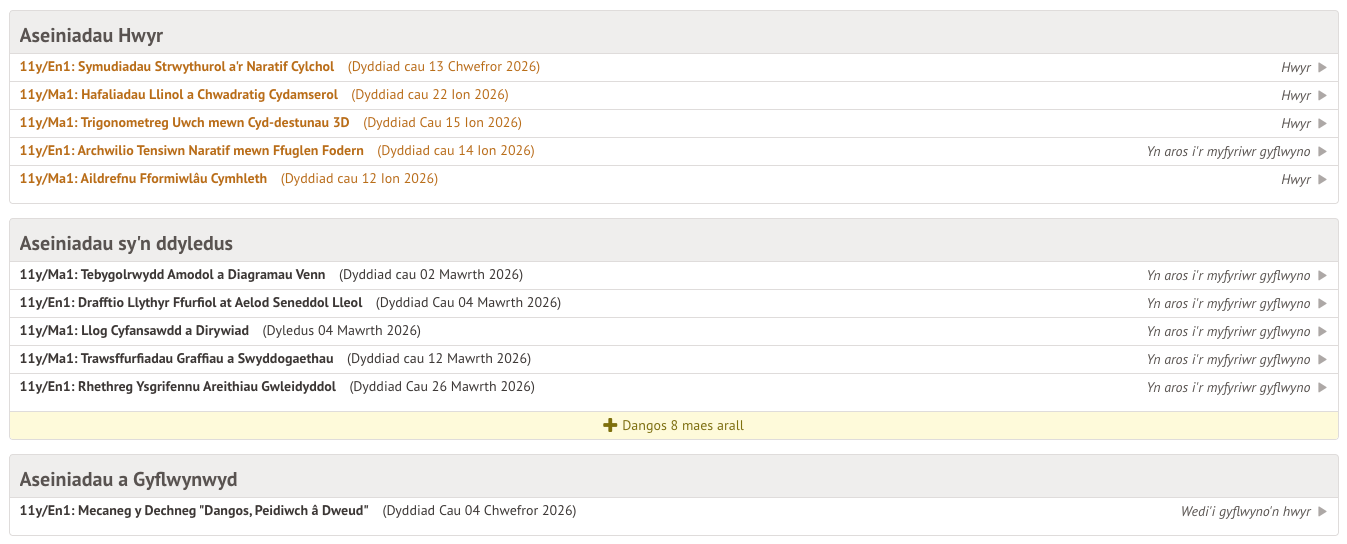
Task: Open Tebygolrwydd Amodol a Diagramau Venn
Action: tap(172, 275)
